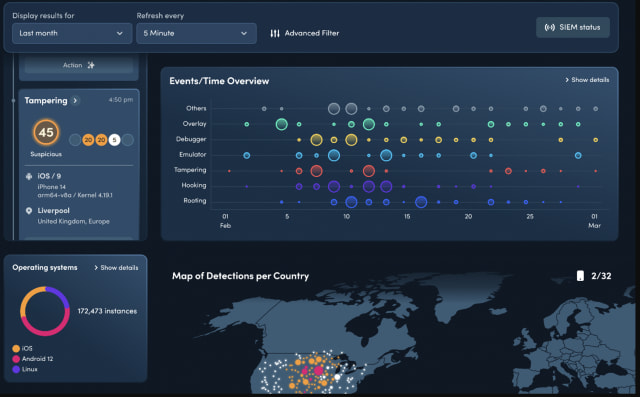Click the Tampering card title

pyautogui.click(x=46, y=100)
